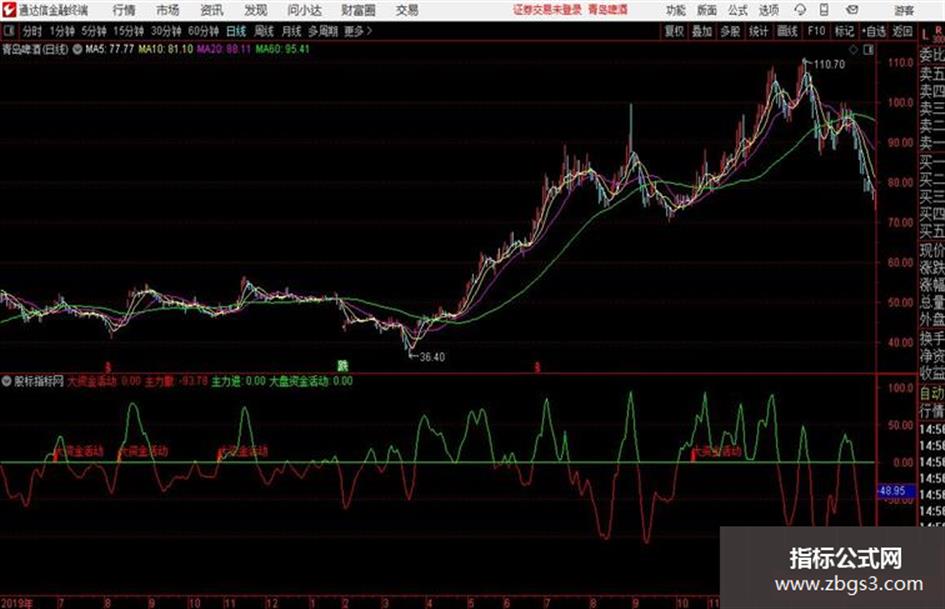Click the 2019年 label on the time axis
This screenshot has height=609, width=945.
point(17,603)
